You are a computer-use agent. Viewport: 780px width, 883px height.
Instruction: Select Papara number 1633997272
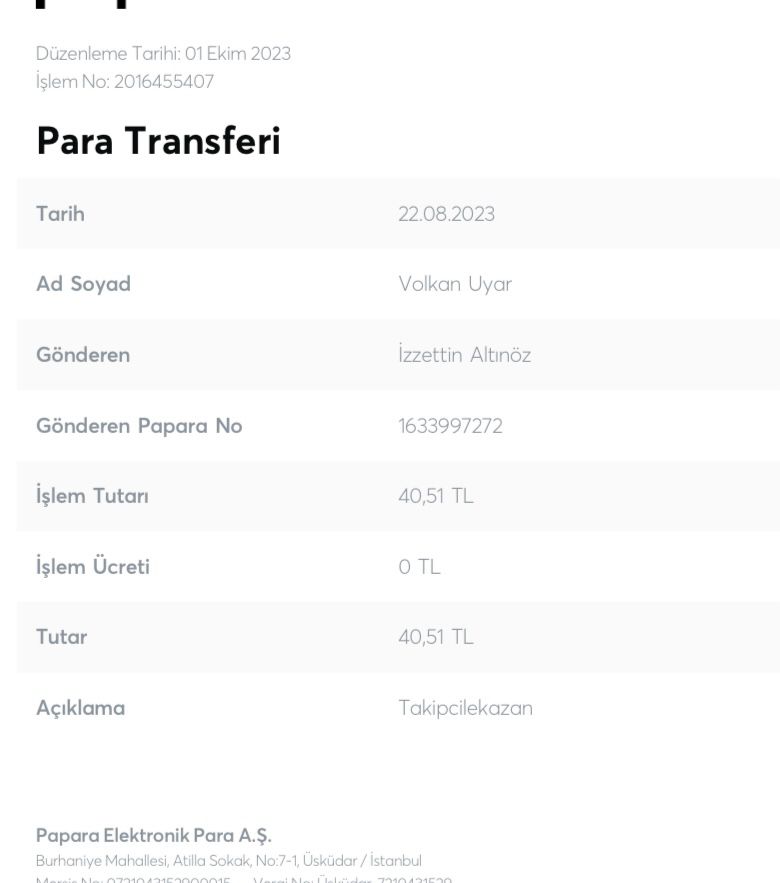tap(451, 426)
